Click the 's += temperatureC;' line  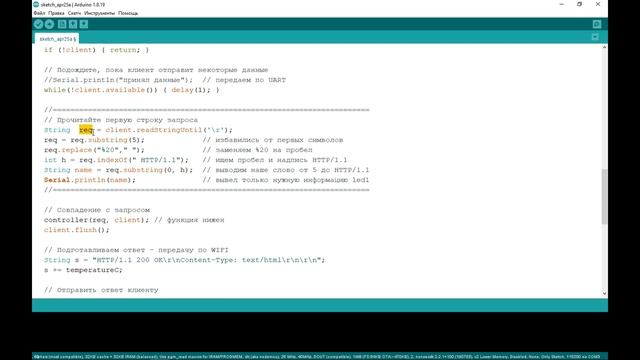(83, 270)
